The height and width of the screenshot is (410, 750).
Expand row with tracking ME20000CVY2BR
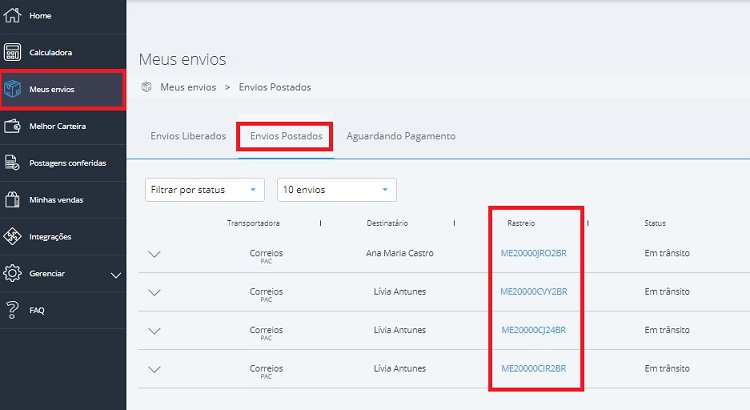(x=154, y=292)
